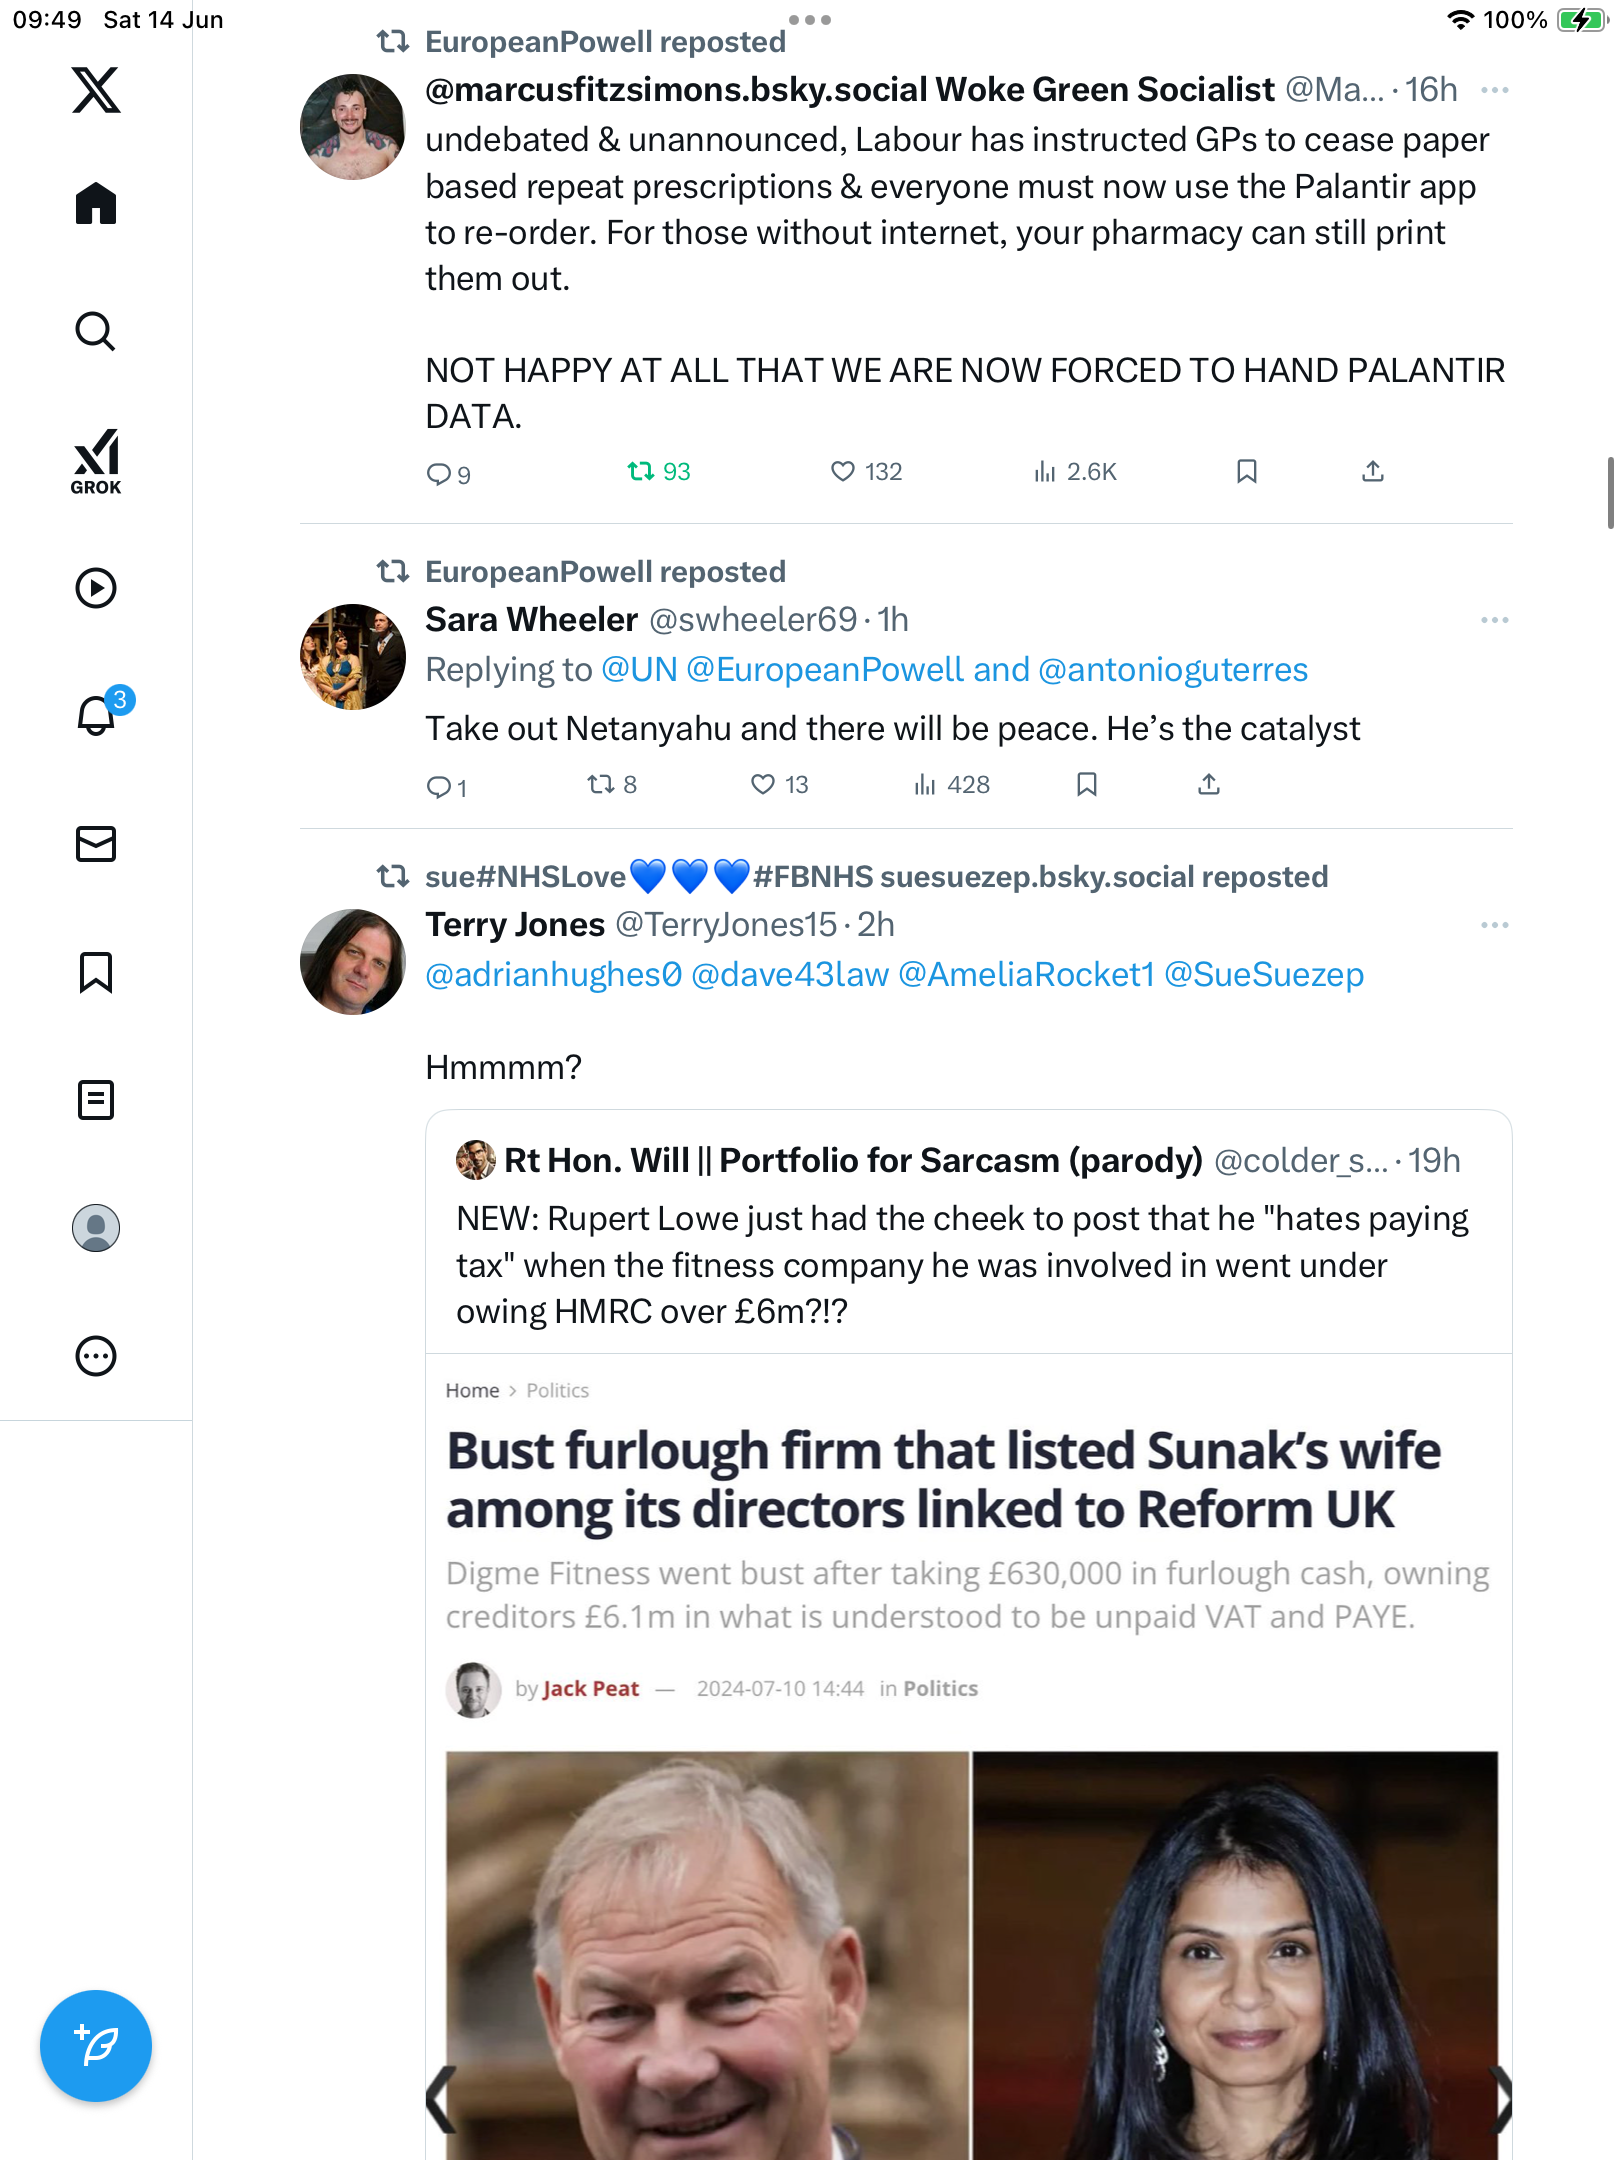This screenshot has height=2160, width=1620.
Task: Open more options on Terry Jones post
Action: pyautogui.click(x=1495, y=925)
